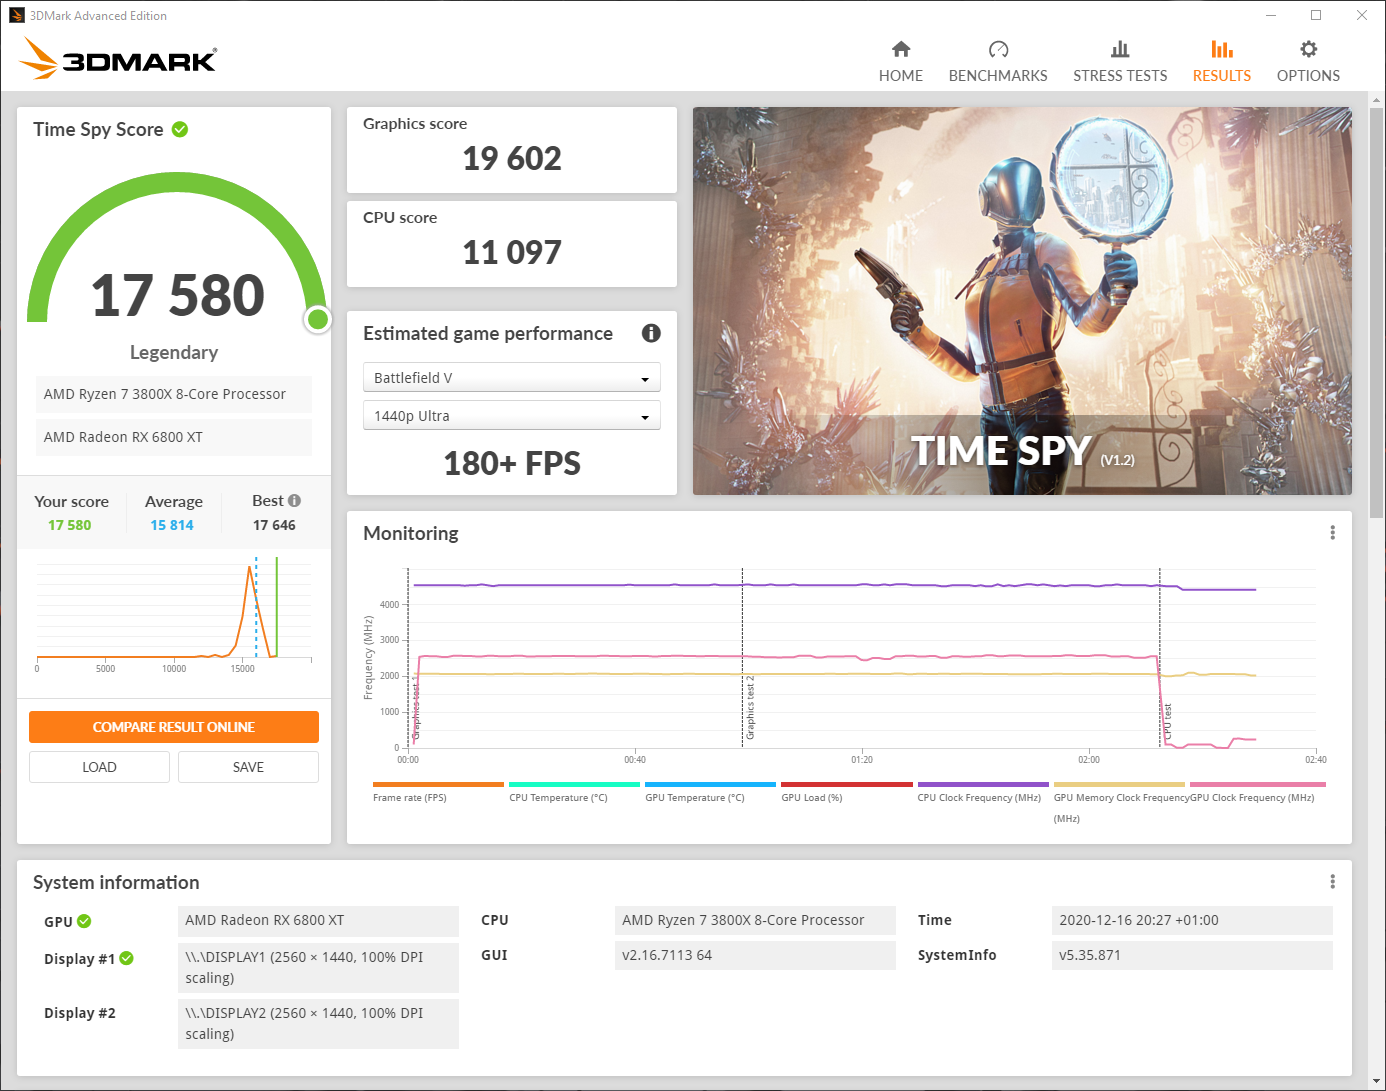Click the GPU Load (%) red legend swatch
Image resolution: width=1386 pixels, height=1091 pixels.
pos(846,785)
